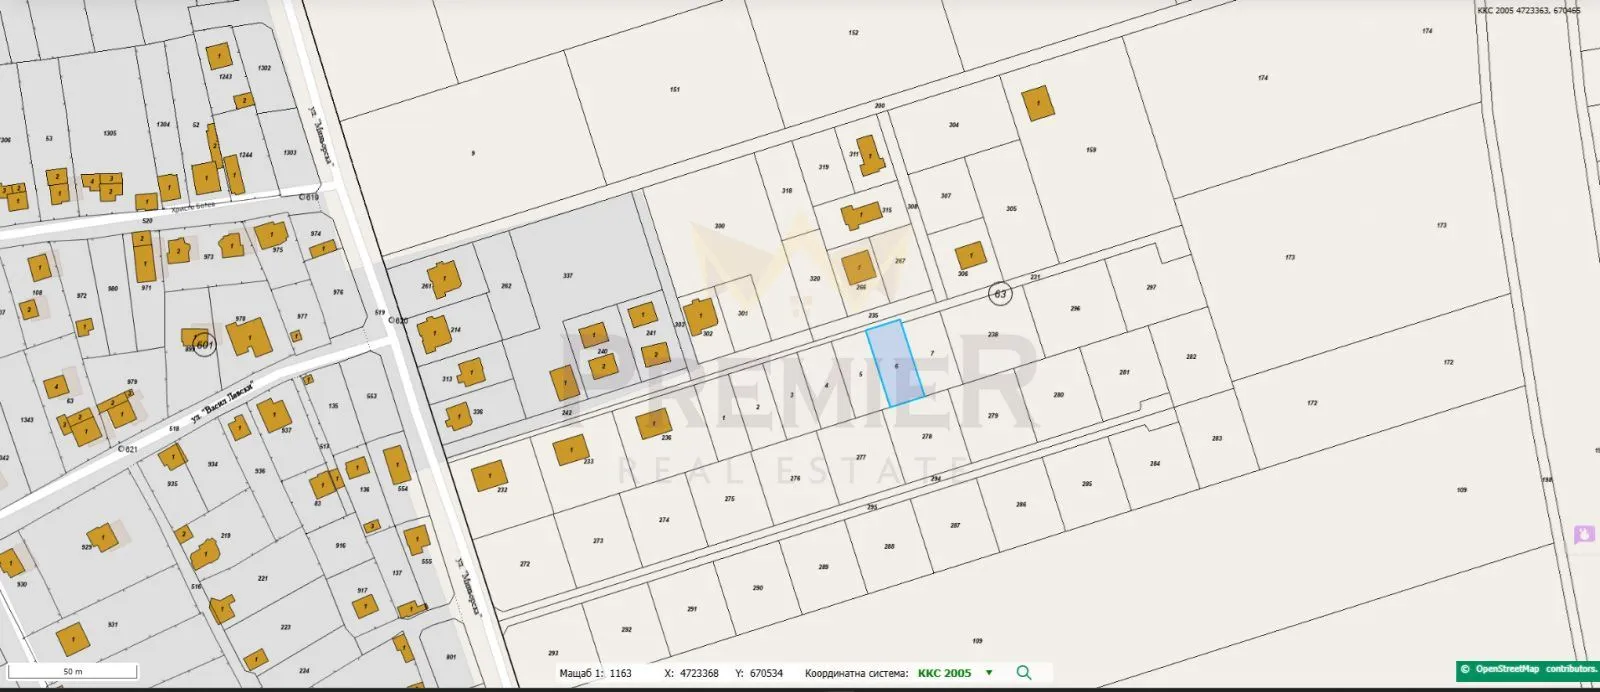Click the 50 m scale bar
Screen dimensions: 1600x692
(x=72, y=671)
